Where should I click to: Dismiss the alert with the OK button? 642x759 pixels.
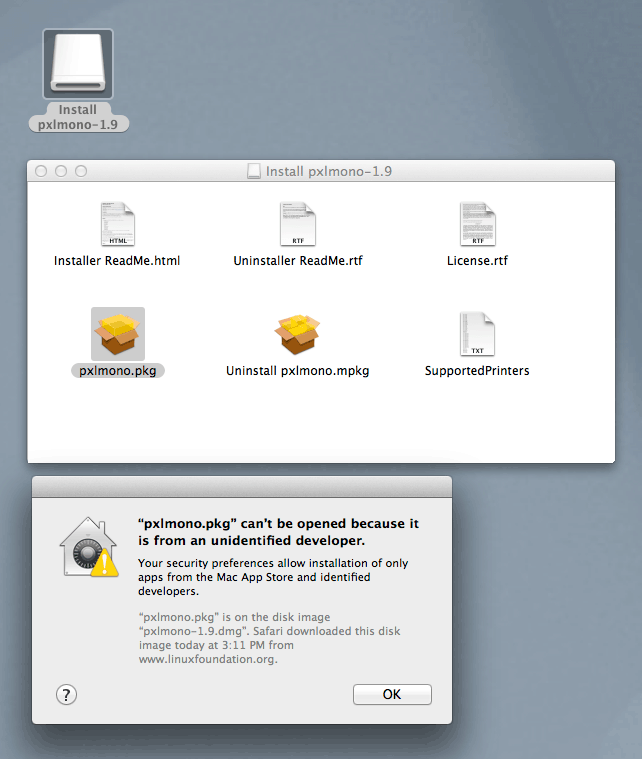tap(392, 694)
